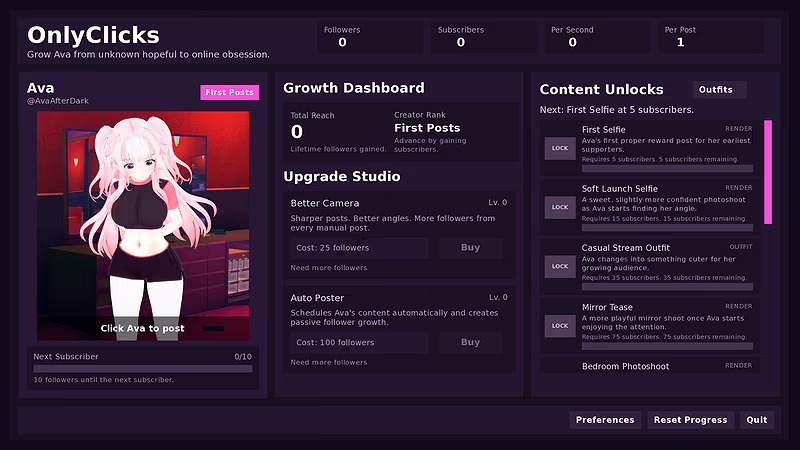
Task: Buy the Better Camera upgrade
Action: click(470, 247)
